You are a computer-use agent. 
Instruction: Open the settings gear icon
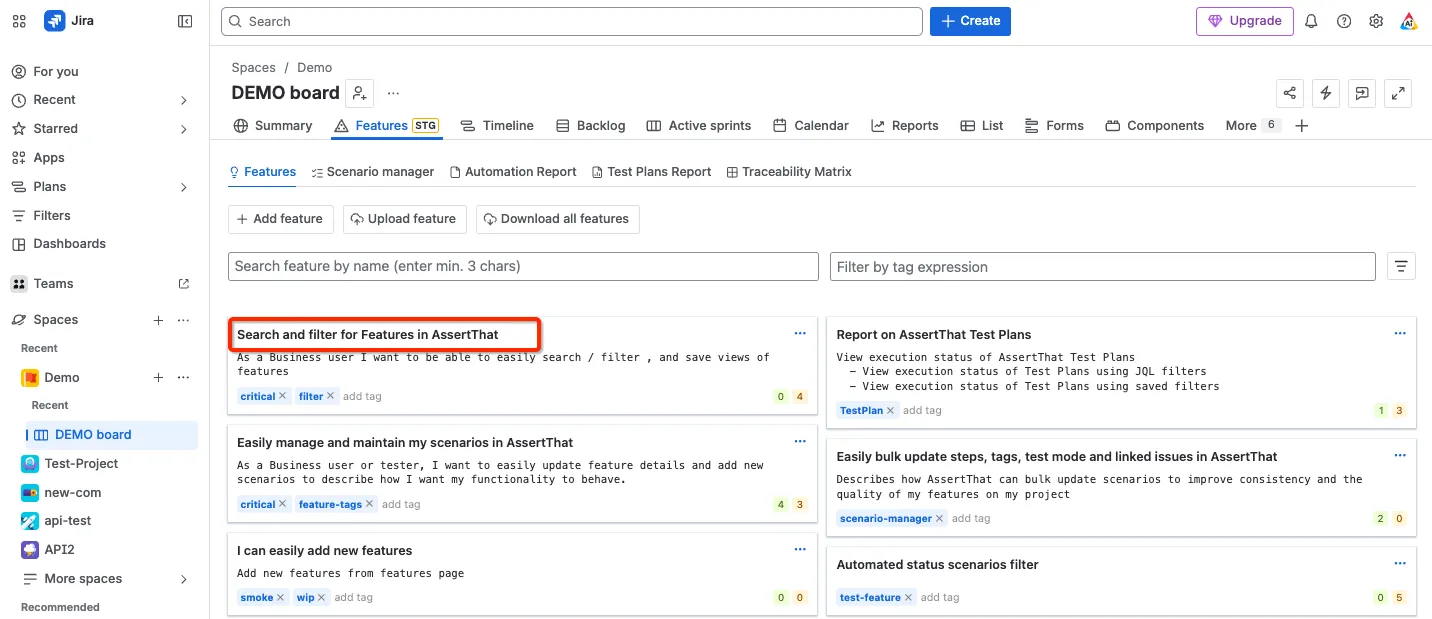(x=1376, y=21)
